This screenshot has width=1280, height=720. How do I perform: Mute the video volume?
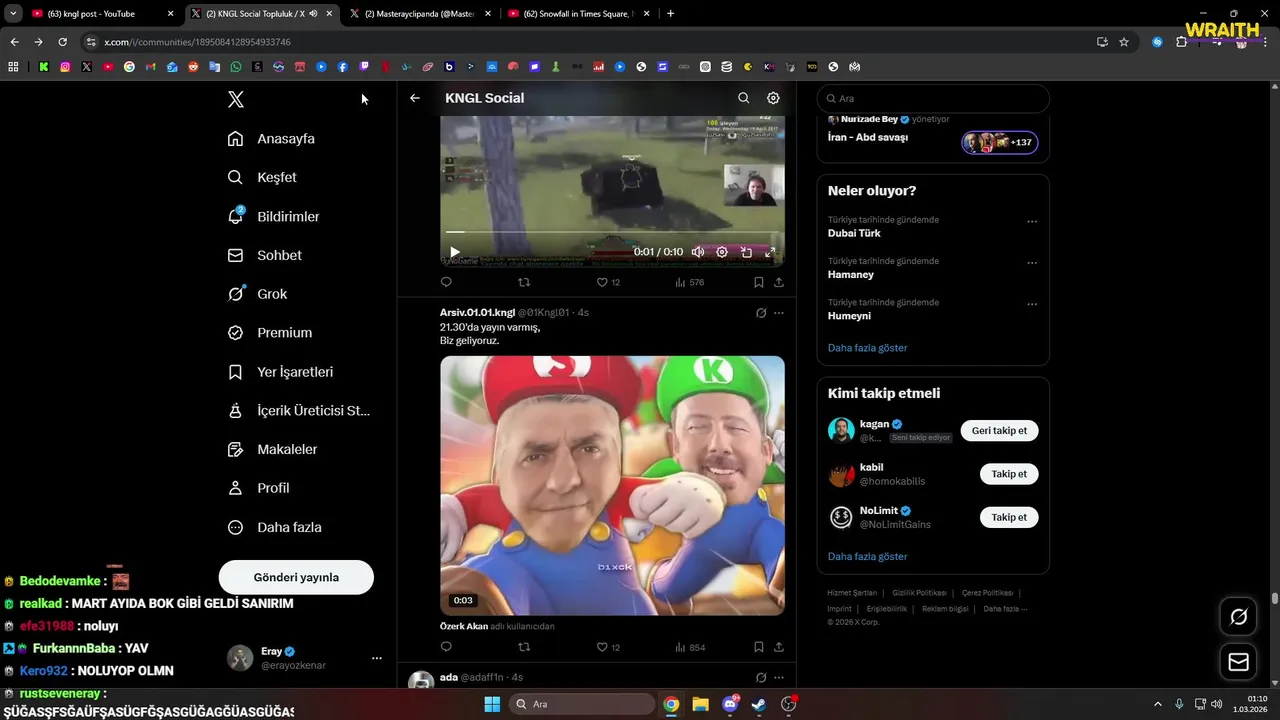tap(698, 252)
